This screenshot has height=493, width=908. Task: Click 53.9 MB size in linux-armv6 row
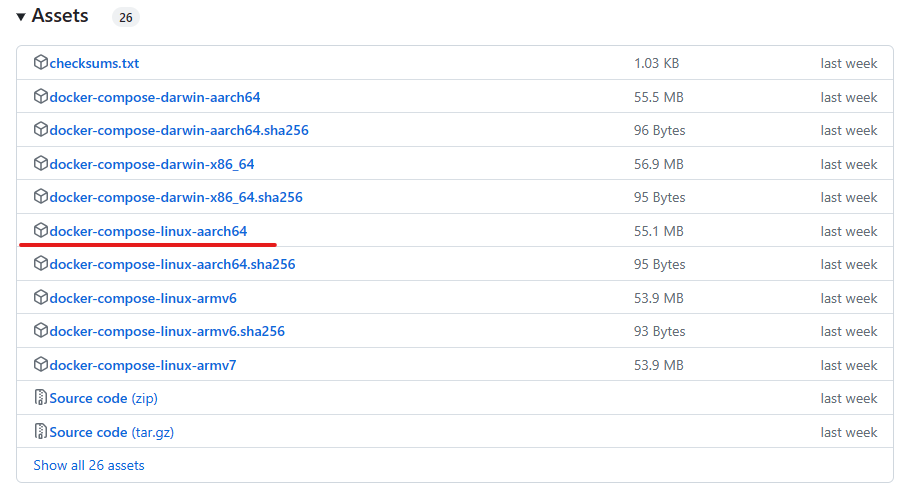click(x=658, y=298)
